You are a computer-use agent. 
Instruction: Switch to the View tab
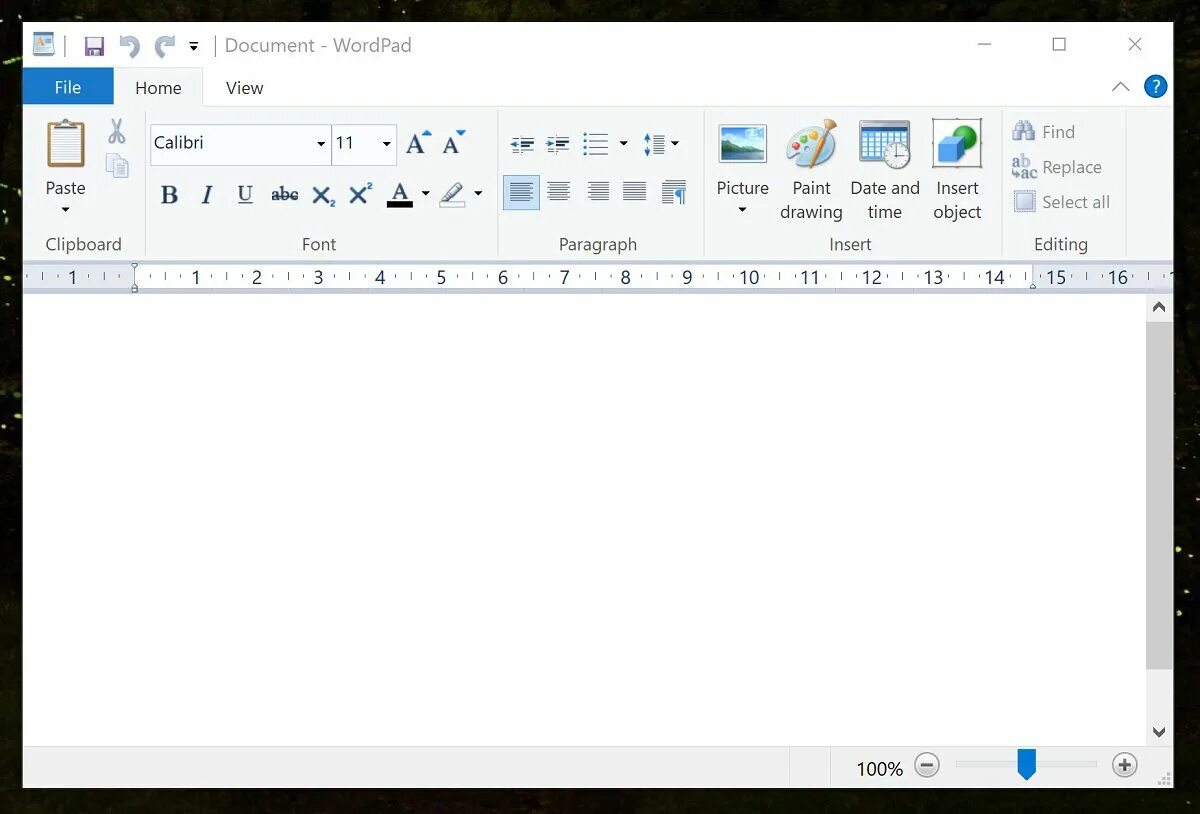pyautogui.click(x=244, y=88)
